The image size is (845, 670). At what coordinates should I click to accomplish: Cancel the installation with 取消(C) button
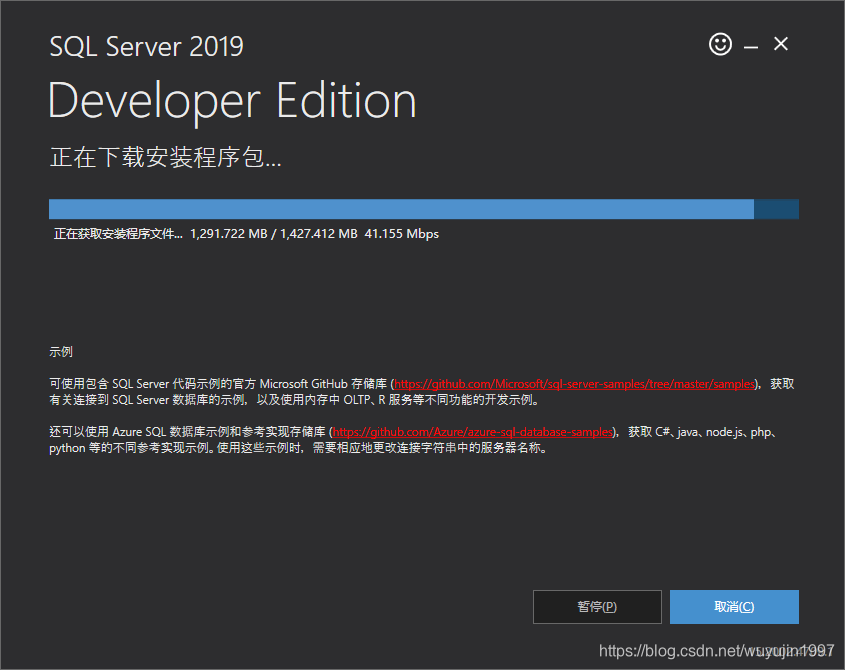click(734, 607)
